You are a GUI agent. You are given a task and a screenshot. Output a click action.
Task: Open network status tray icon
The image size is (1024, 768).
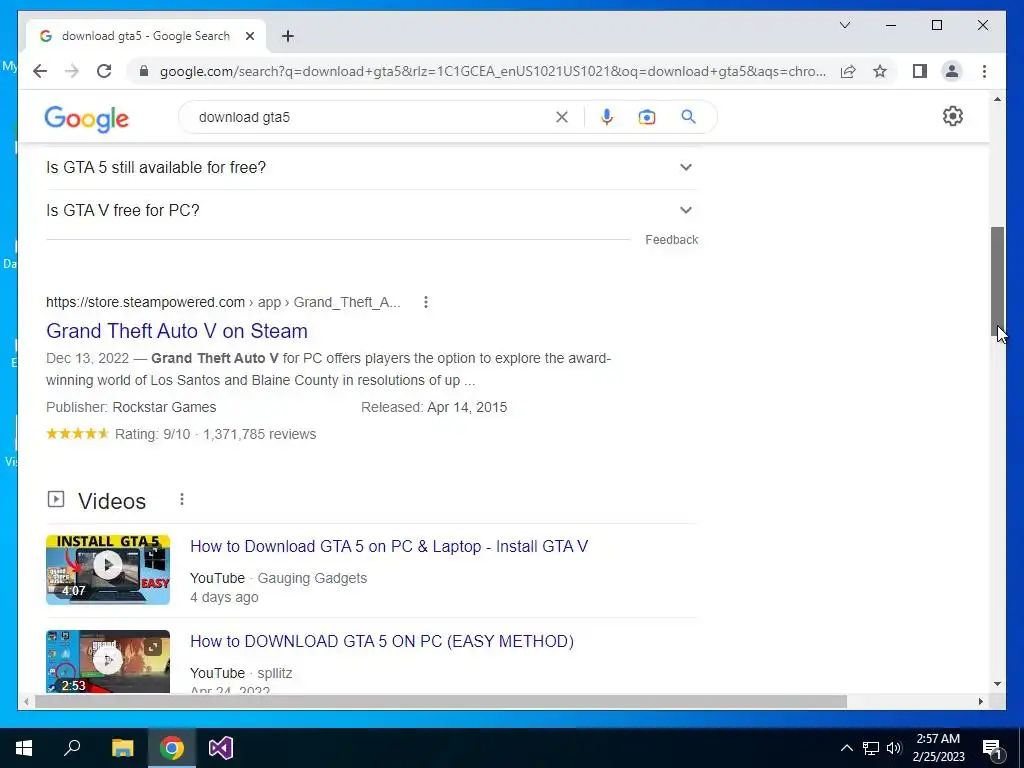(871, 748)
